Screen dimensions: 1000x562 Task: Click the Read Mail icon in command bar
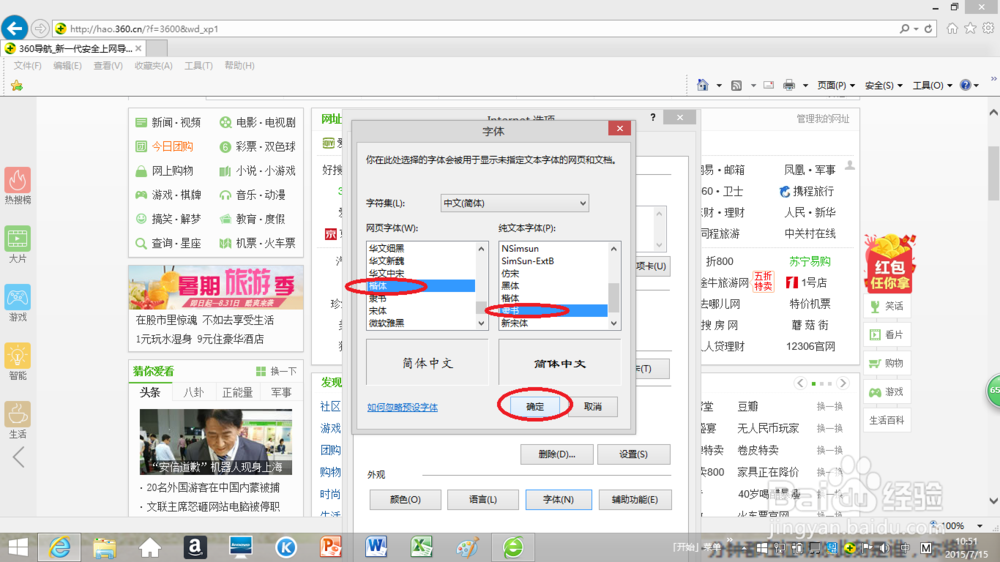pos(768,85)
